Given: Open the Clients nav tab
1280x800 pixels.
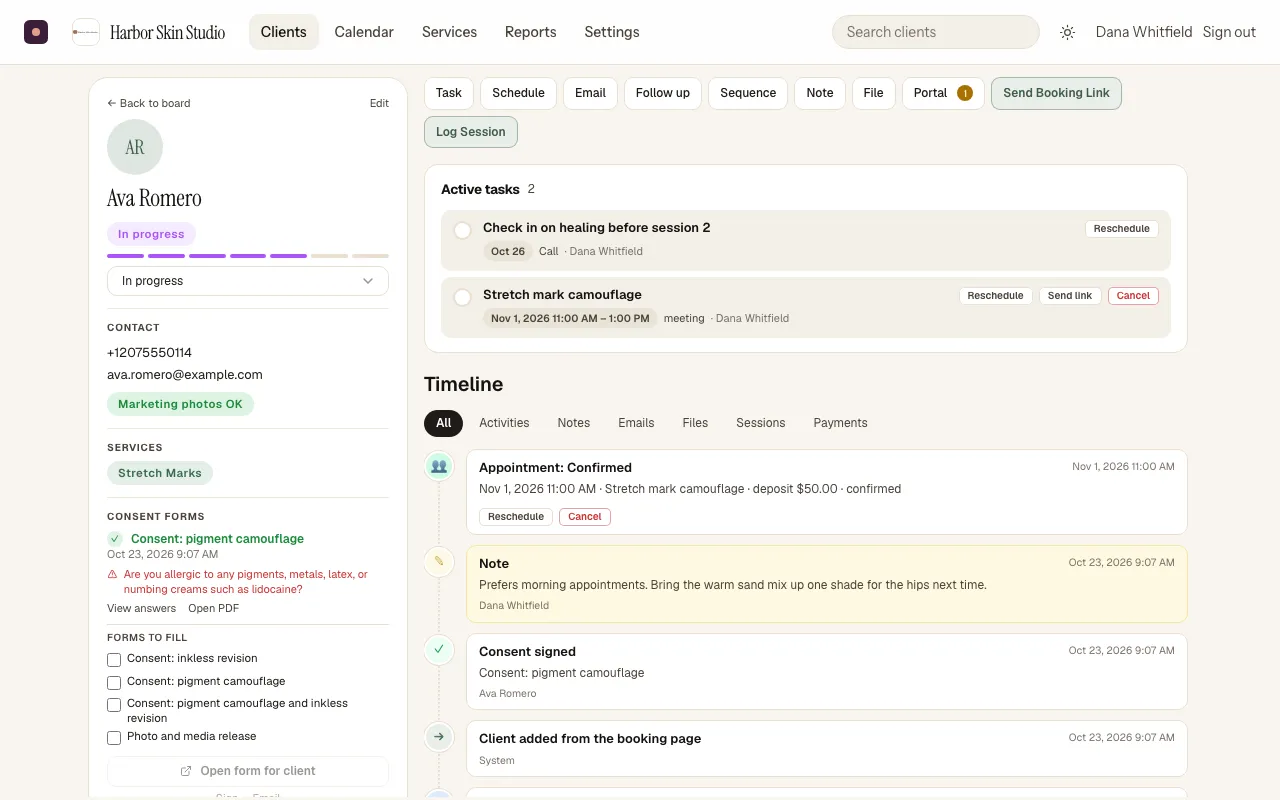Looking at the screenshot, I should tap(284, 32).
